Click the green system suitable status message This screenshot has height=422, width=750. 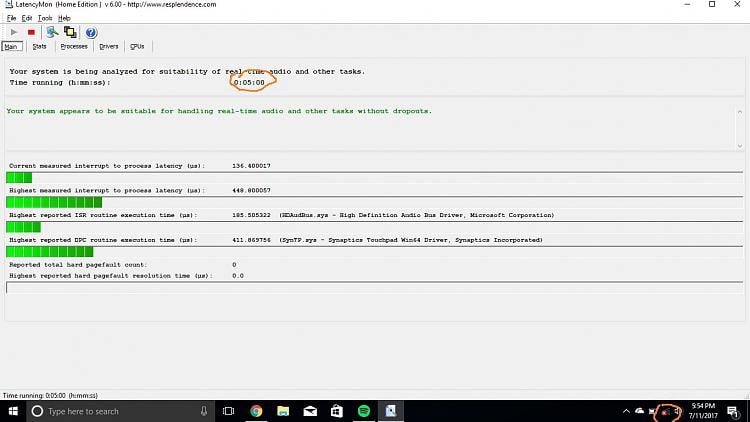[x=219, y=111]
